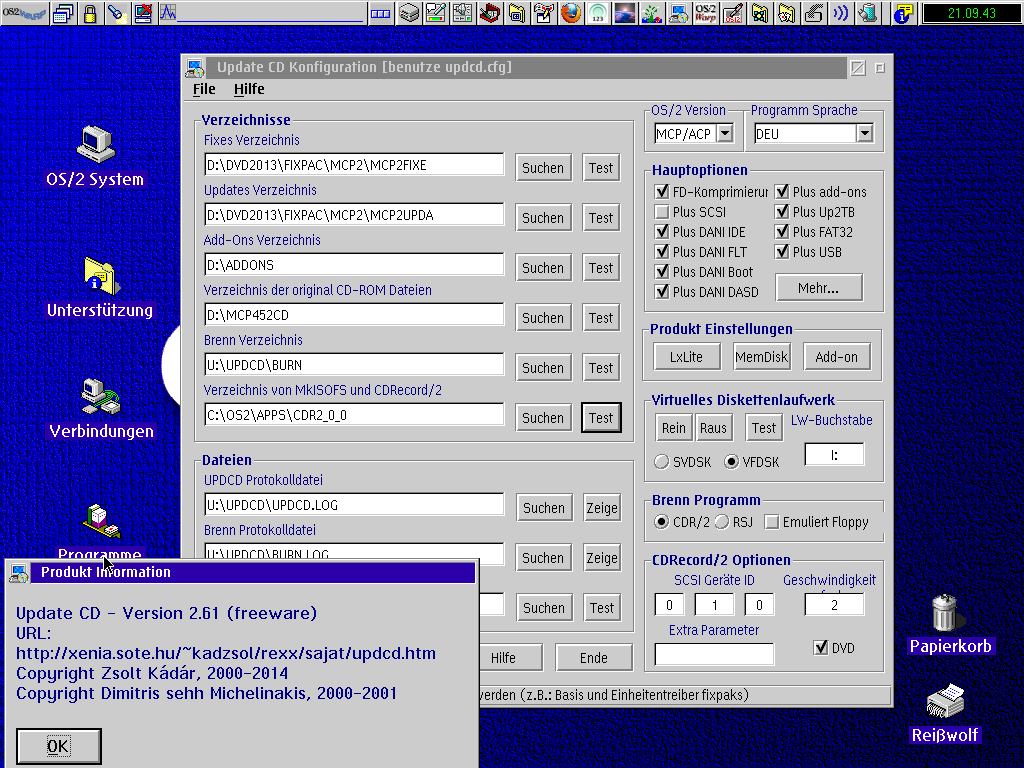Open the battery power plug icon

coord(867,13)
